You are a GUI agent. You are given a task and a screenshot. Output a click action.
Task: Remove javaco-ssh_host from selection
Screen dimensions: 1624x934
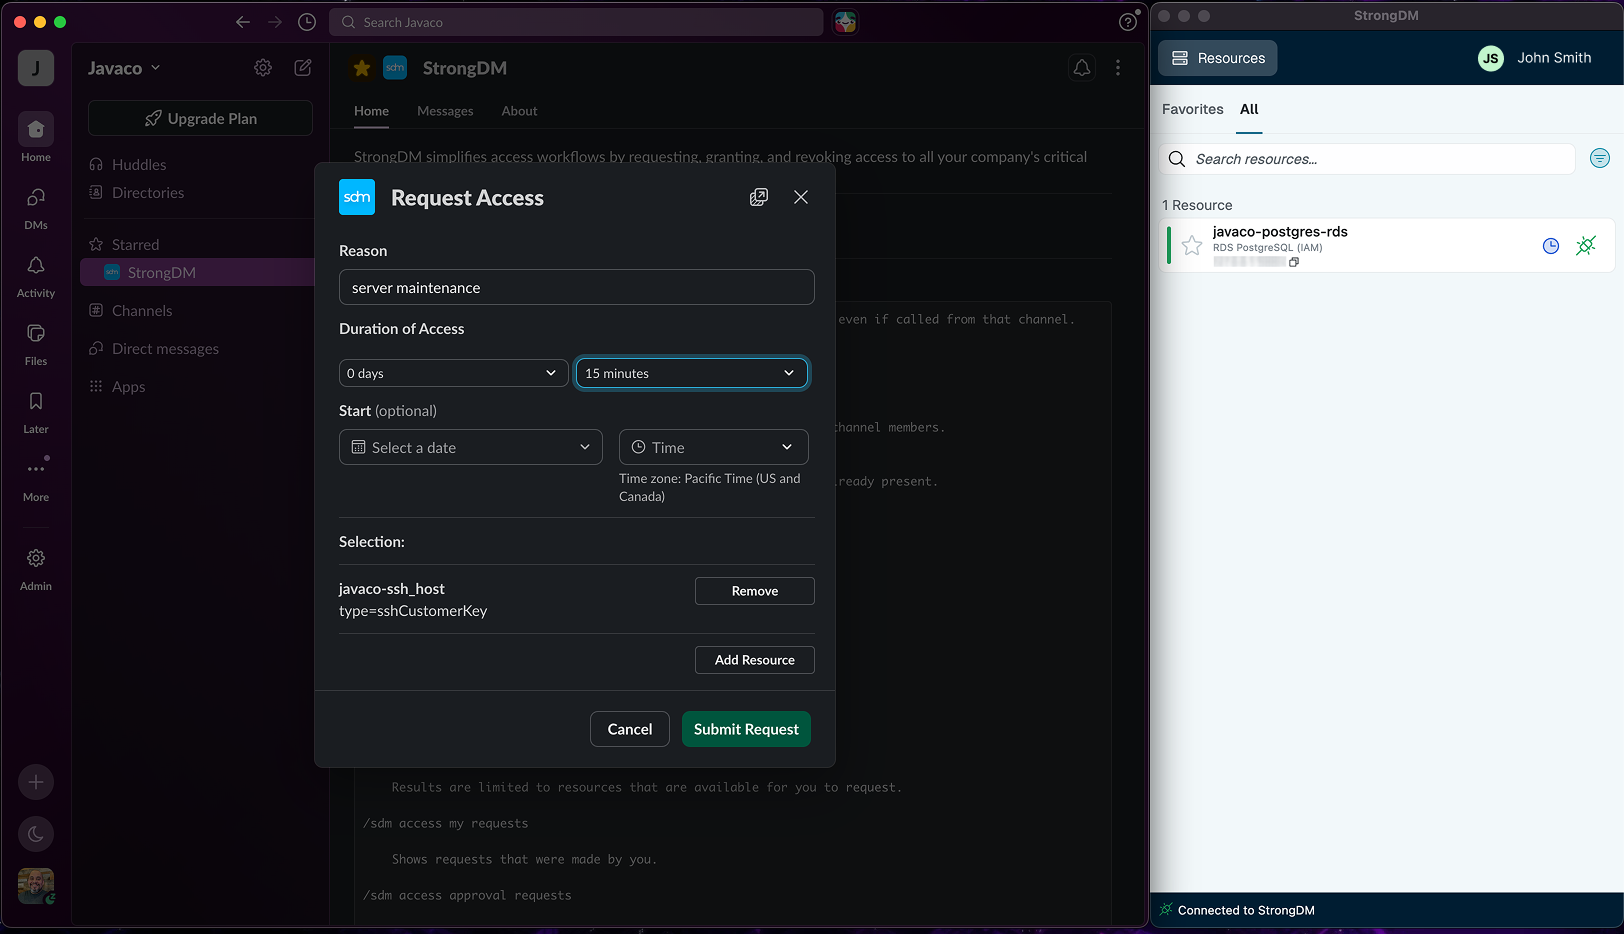click(755, 591)
